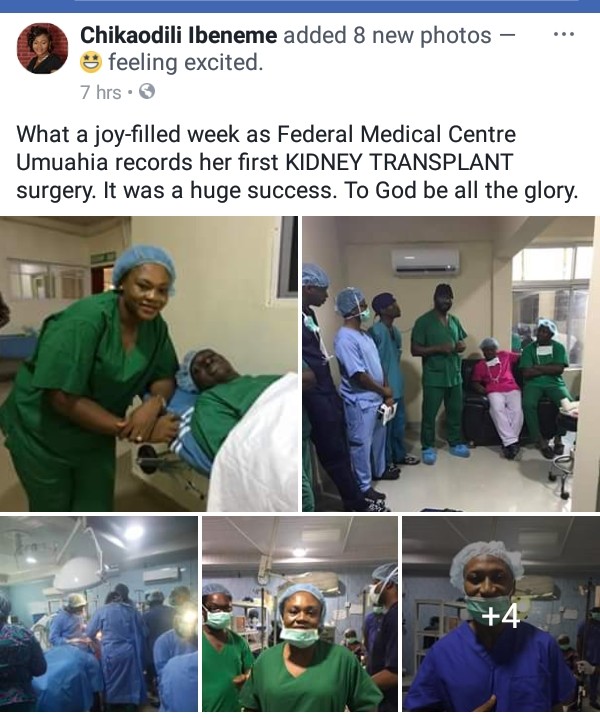Screen dimensions: 600x718
Task: Open the three-dot post options menu
Action: point(564,34)
